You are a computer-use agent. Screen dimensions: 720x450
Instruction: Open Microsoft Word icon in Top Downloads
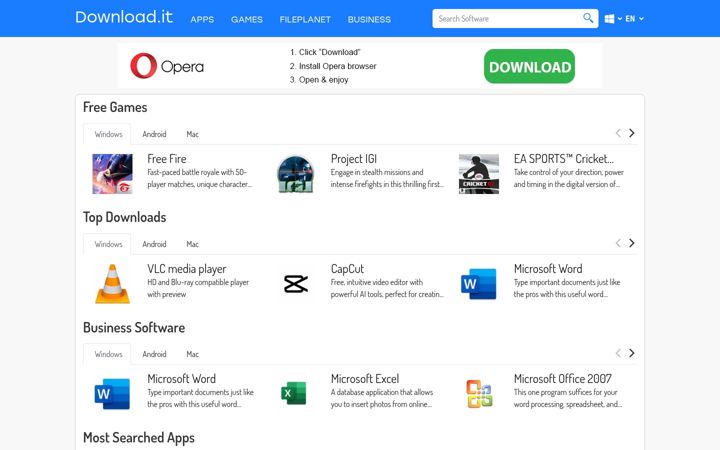pos(479,284)
